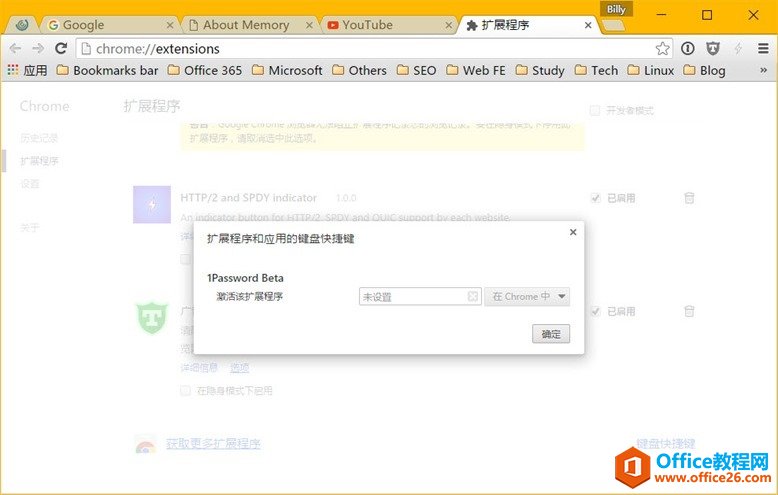Open the SEO bookmark folder
Image resolution: width=778 pixels, height=495 pixels.
pos(416,70)
